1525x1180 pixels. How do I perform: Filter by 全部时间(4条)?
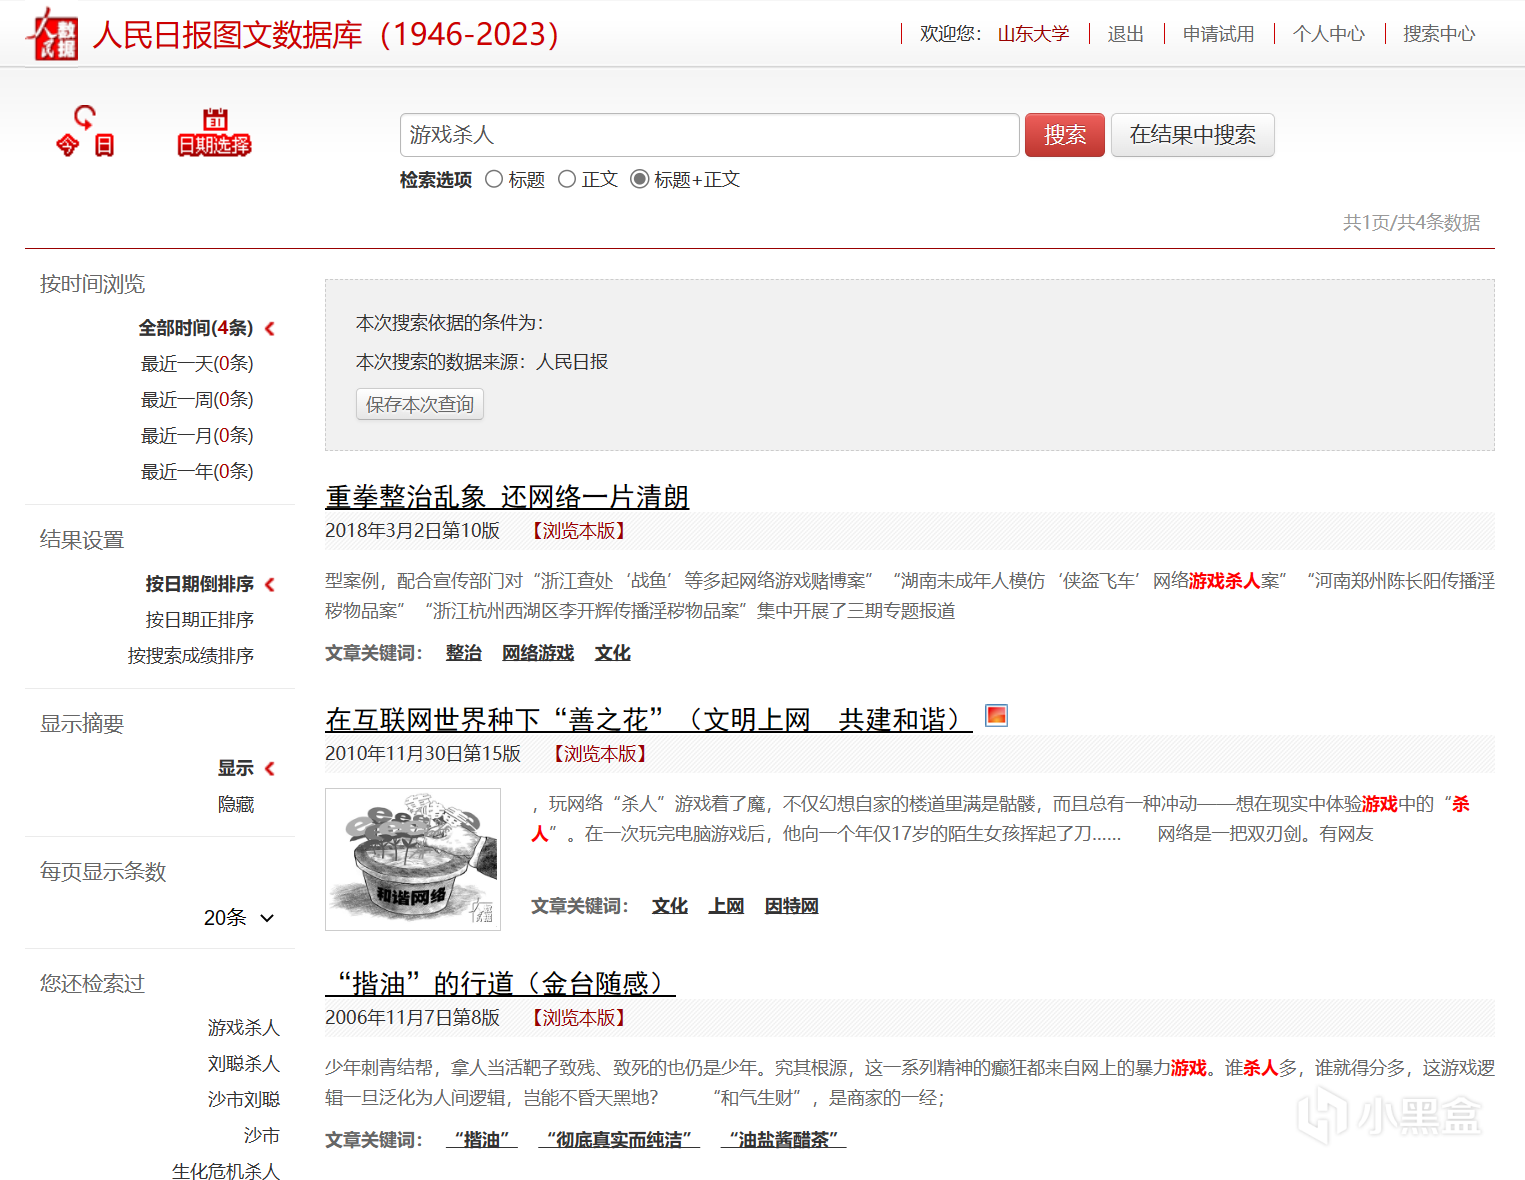pyautogui.click(x=196, y=328)
